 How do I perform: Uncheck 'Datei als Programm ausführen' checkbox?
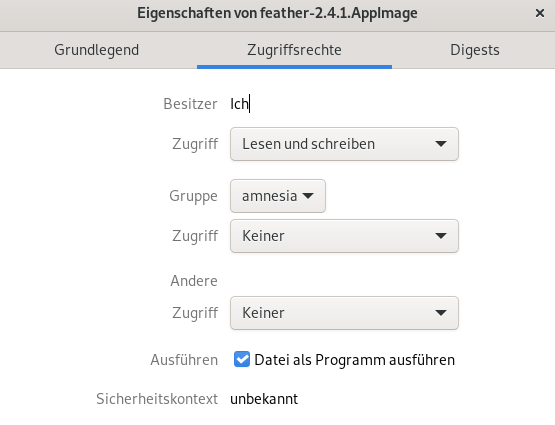(x=242, y=360)
